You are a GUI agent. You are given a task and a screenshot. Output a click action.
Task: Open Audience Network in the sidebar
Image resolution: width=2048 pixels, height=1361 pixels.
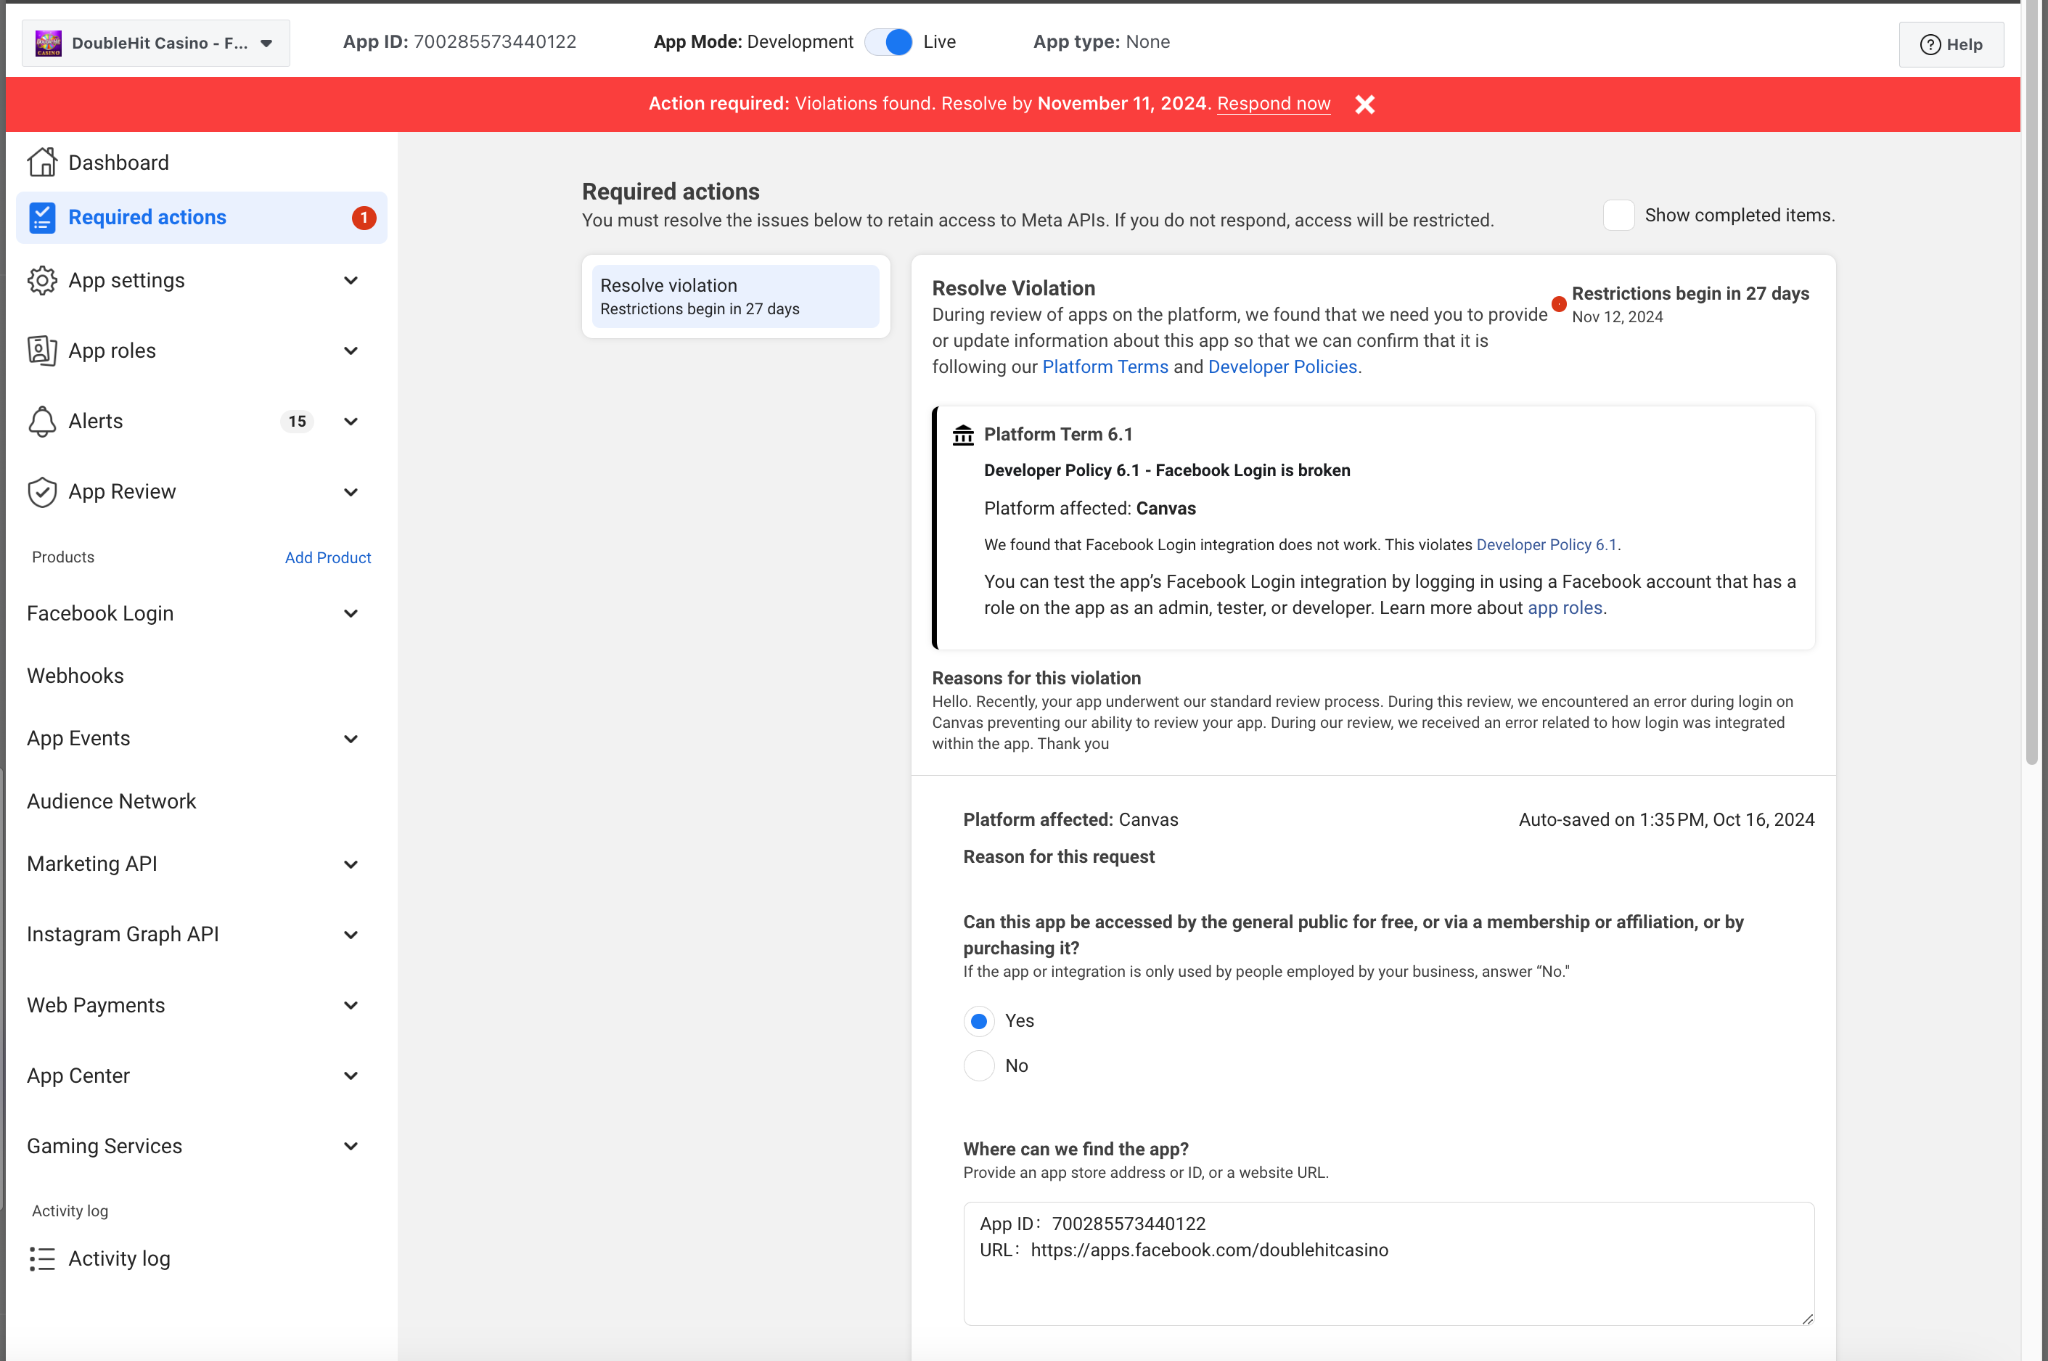(112, 801)
